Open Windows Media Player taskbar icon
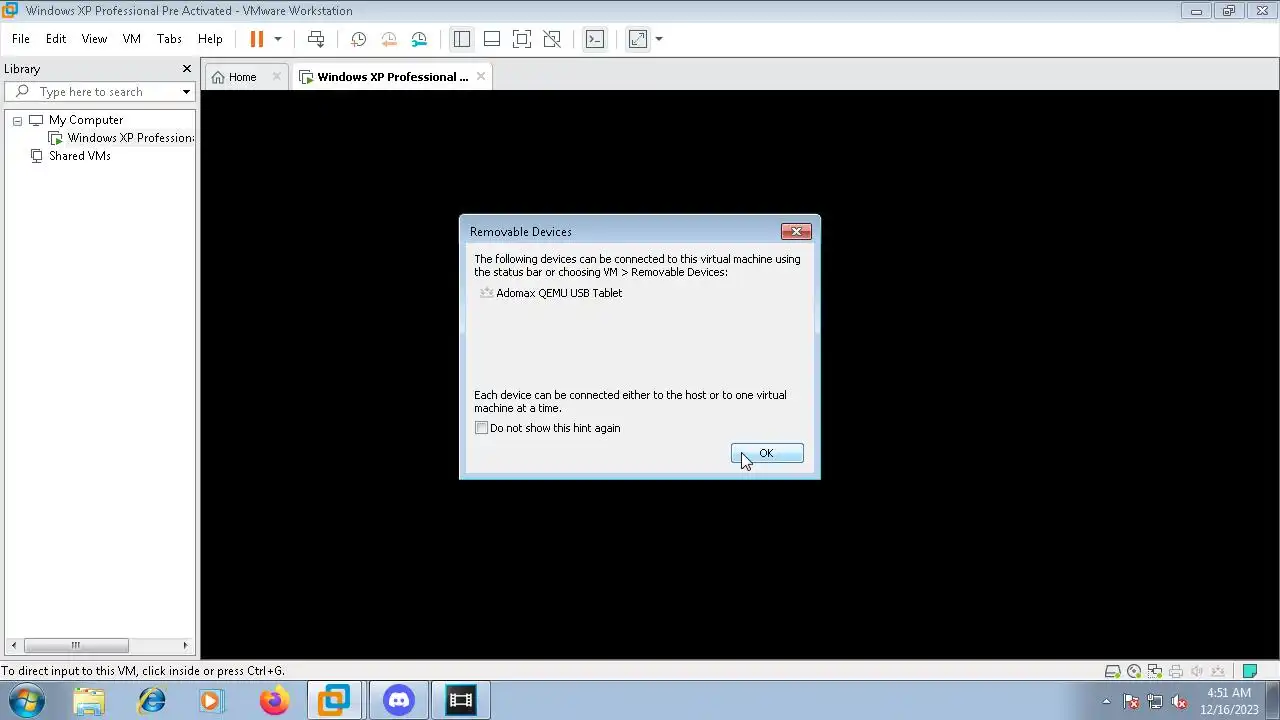Image resolution: width=1280 pixels, height=720 pixels. click(211, 701)
